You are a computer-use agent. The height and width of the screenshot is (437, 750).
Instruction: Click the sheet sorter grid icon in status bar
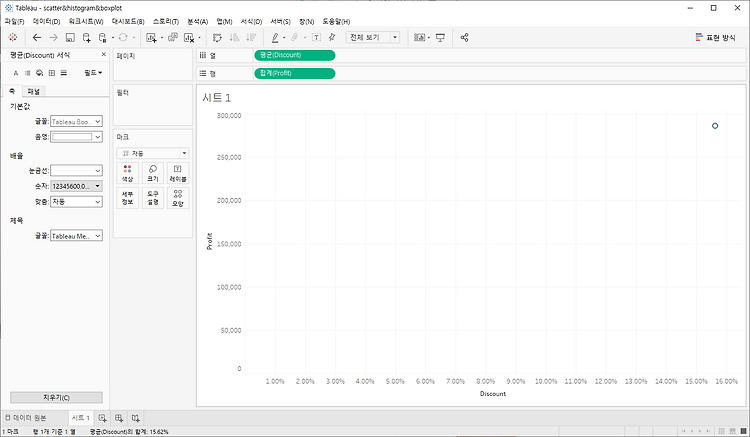tap(722, 431)
